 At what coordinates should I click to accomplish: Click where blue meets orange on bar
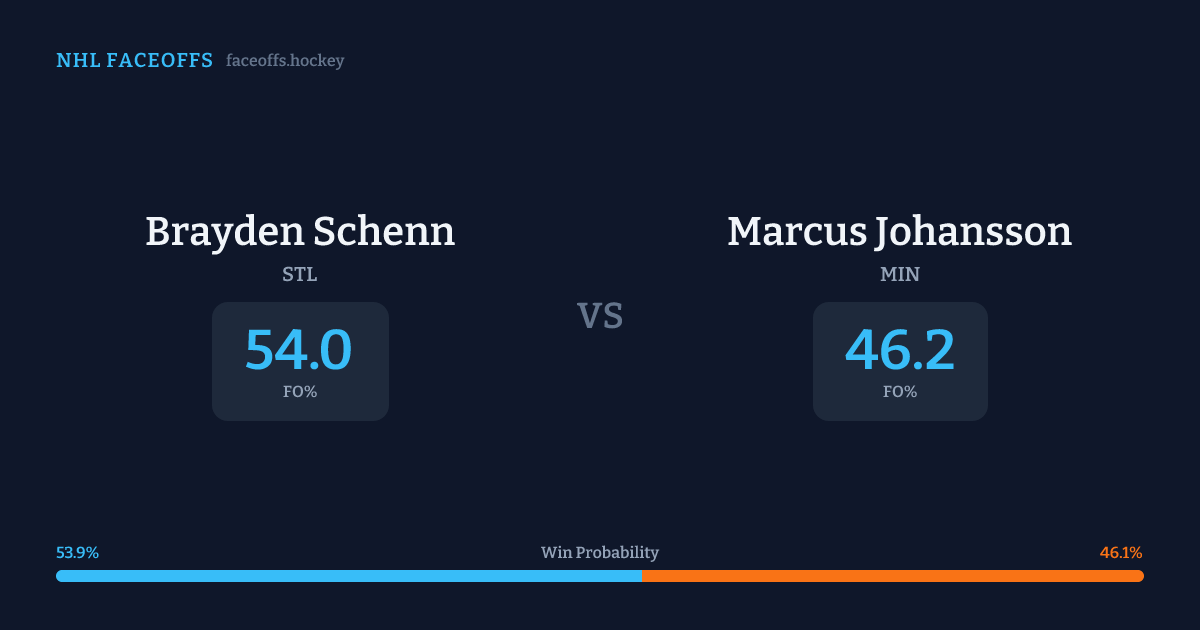642,576
